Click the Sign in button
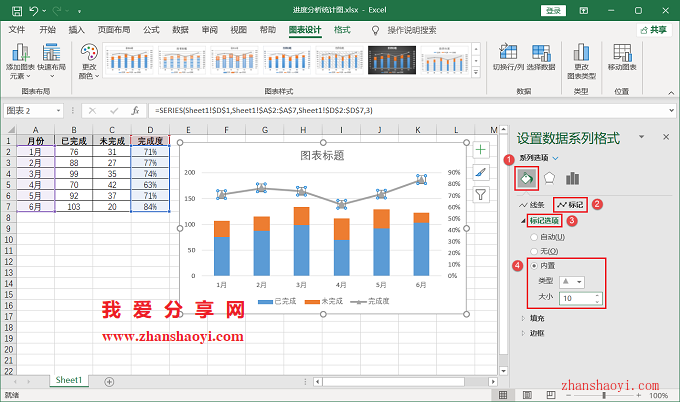The height and width of the screenshot is (402, 680). click(x=553, y=10)
